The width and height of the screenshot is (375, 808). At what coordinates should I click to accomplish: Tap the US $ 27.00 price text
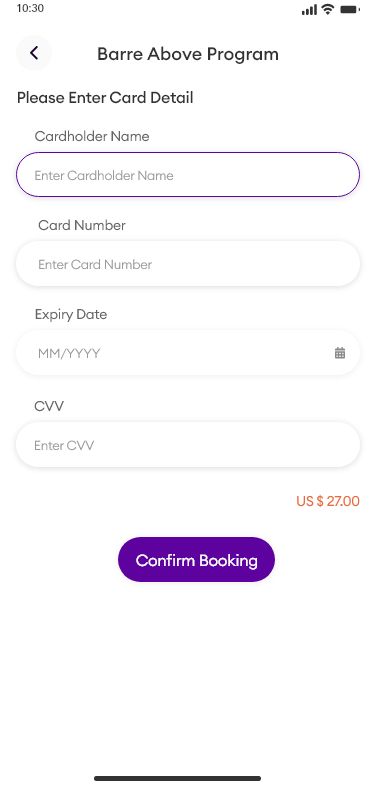tap(328, 501)
